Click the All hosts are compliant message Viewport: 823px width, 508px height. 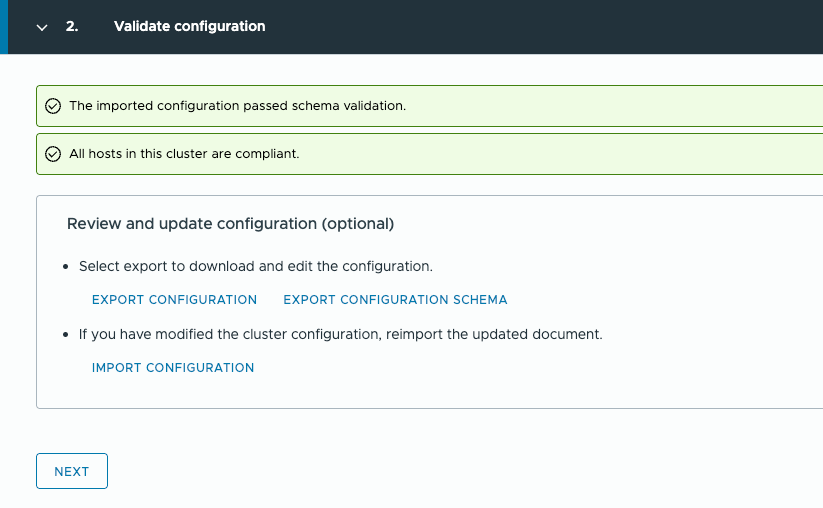click(184, 154)
